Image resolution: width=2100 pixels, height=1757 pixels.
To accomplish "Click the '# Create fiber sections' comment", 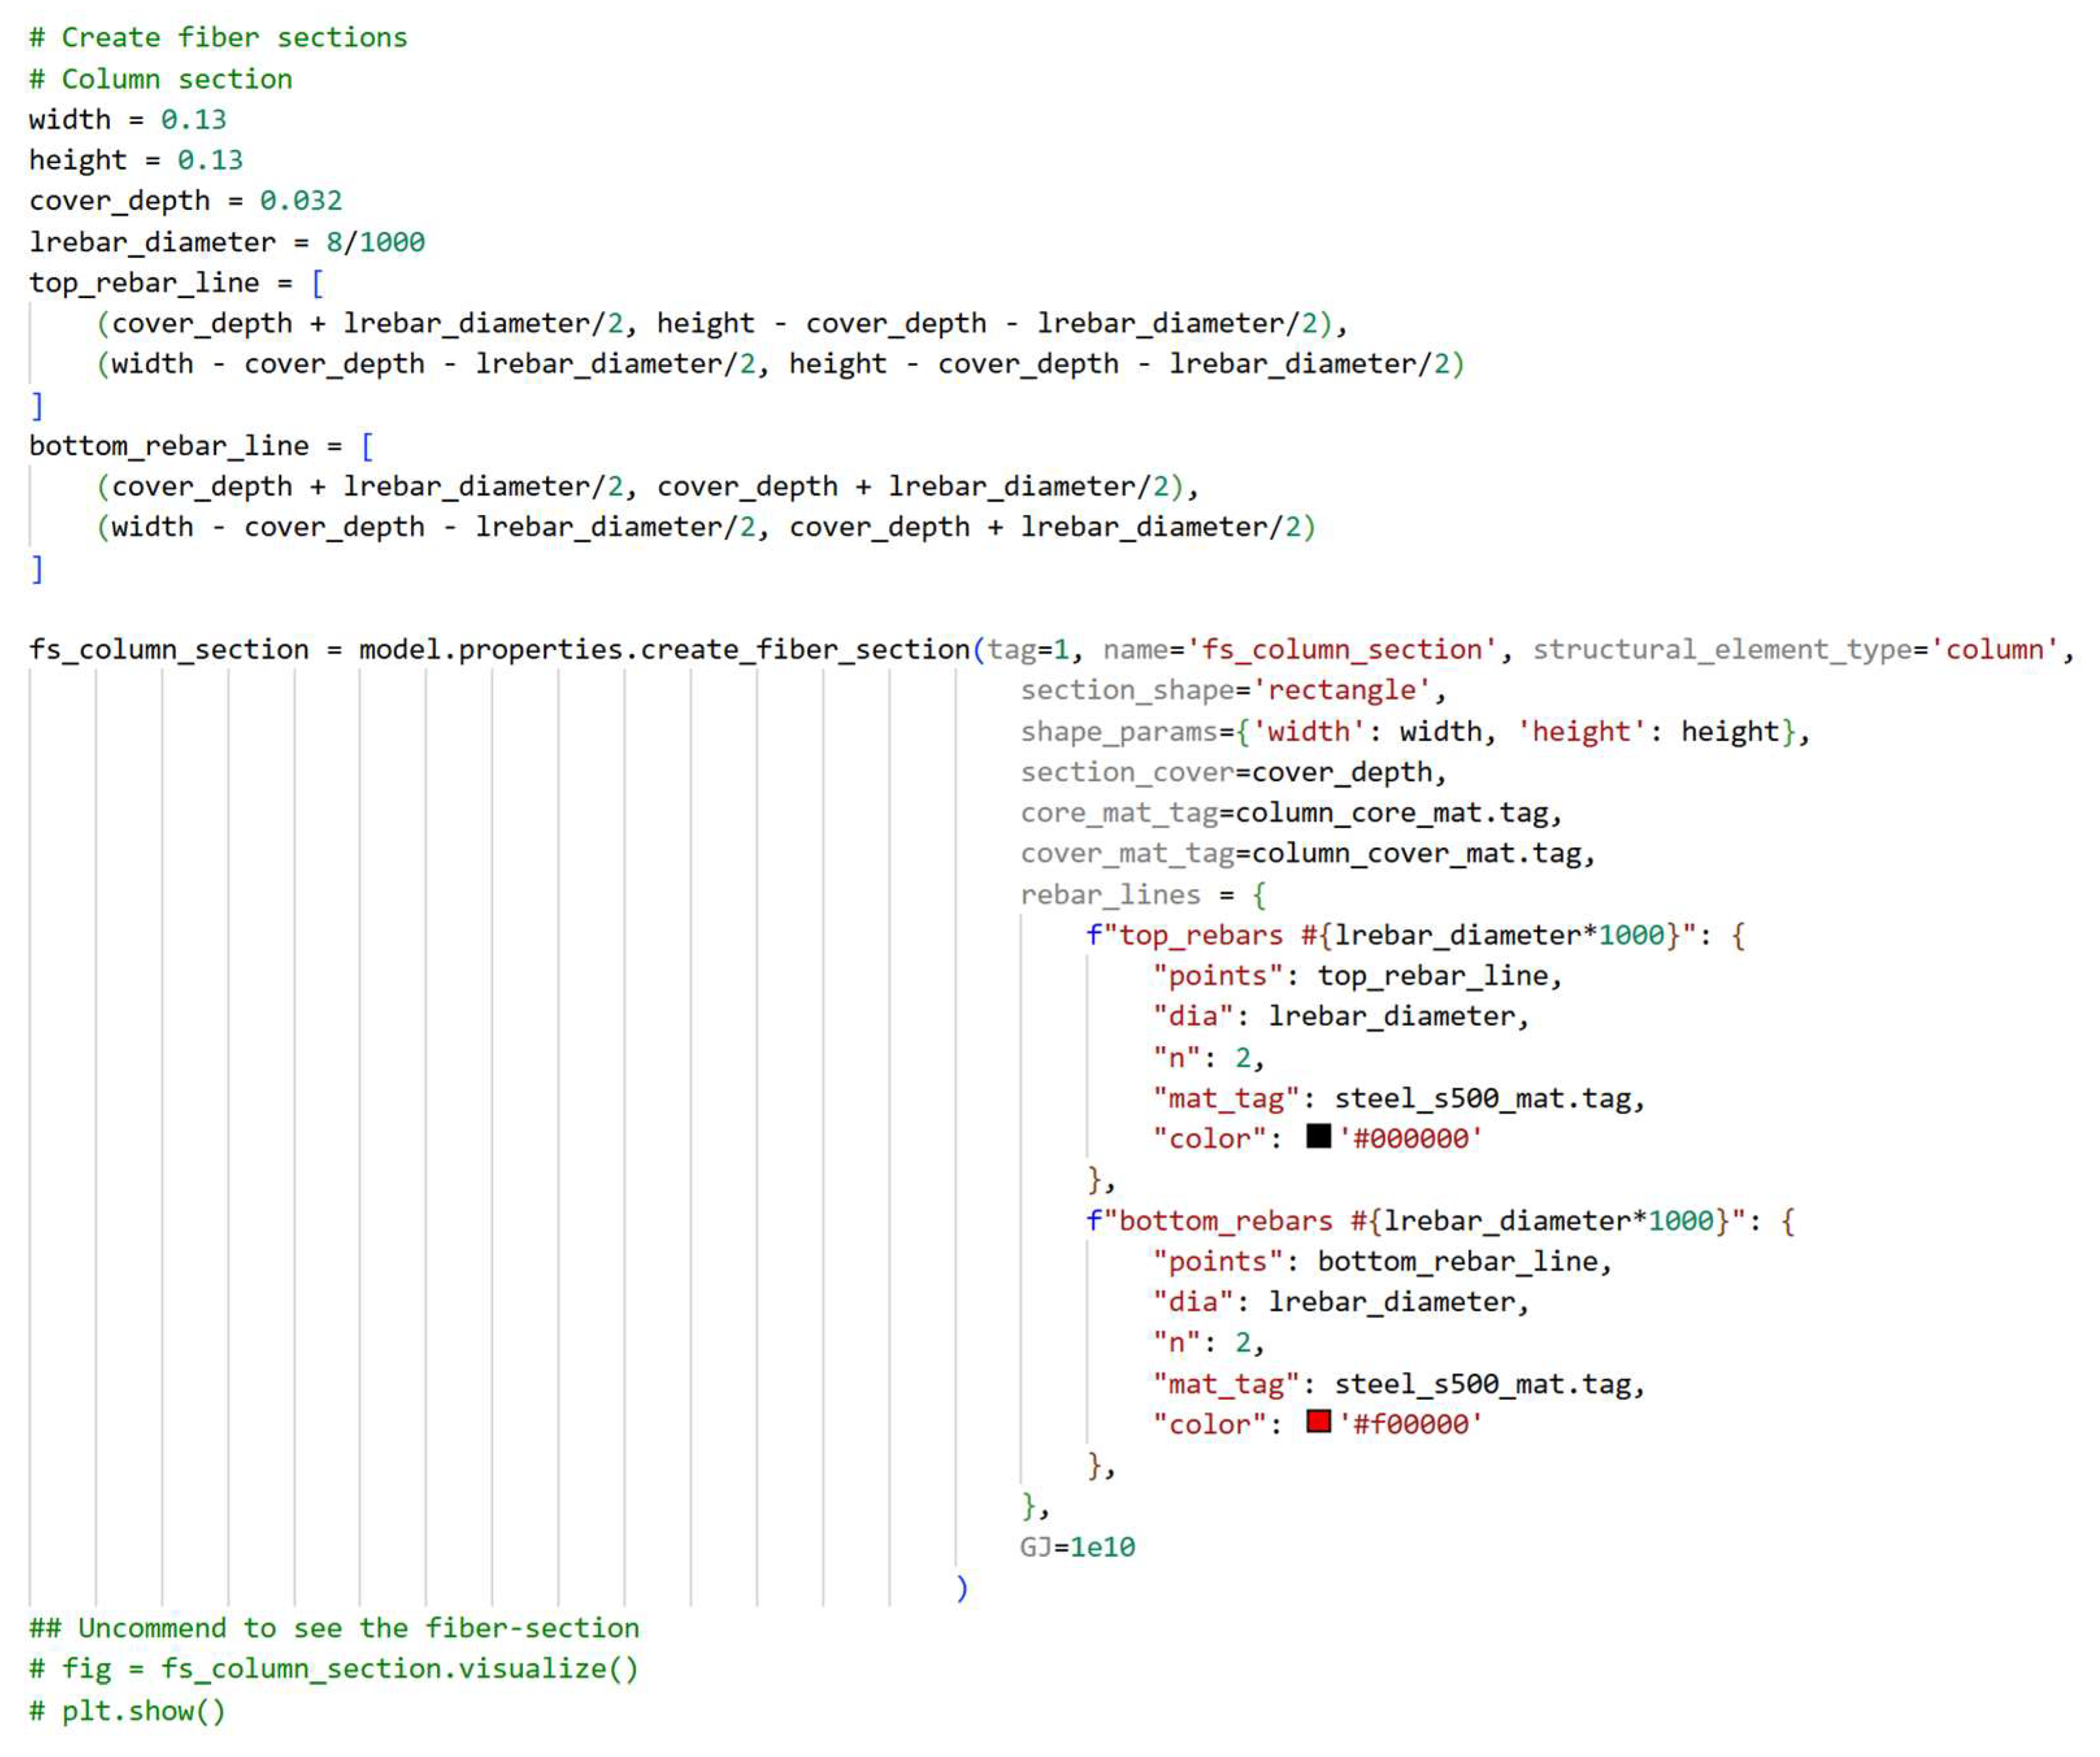I will coord(218,38).
